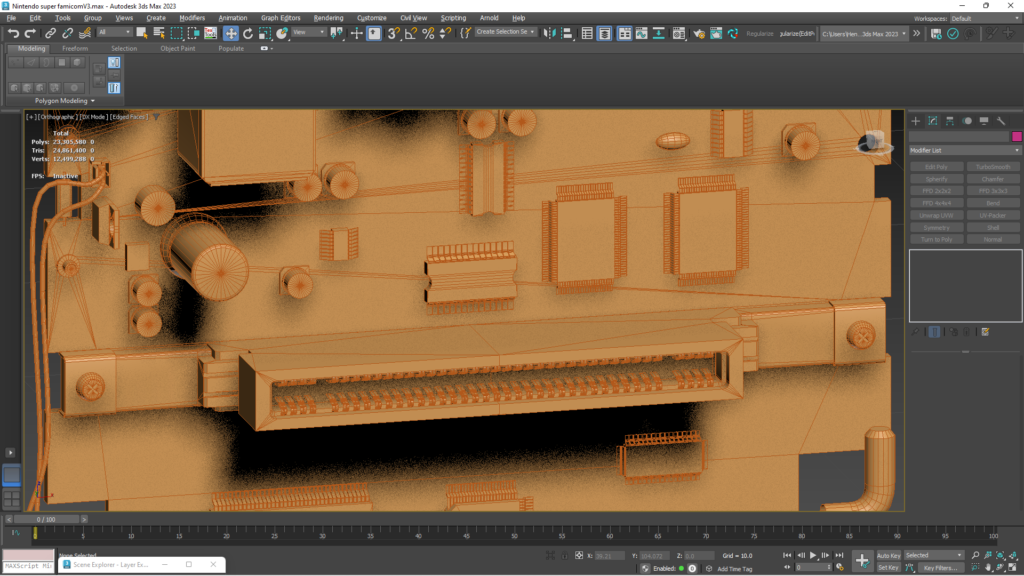Apply the TurboSmooth modifier button

click(x=994, y=167)
